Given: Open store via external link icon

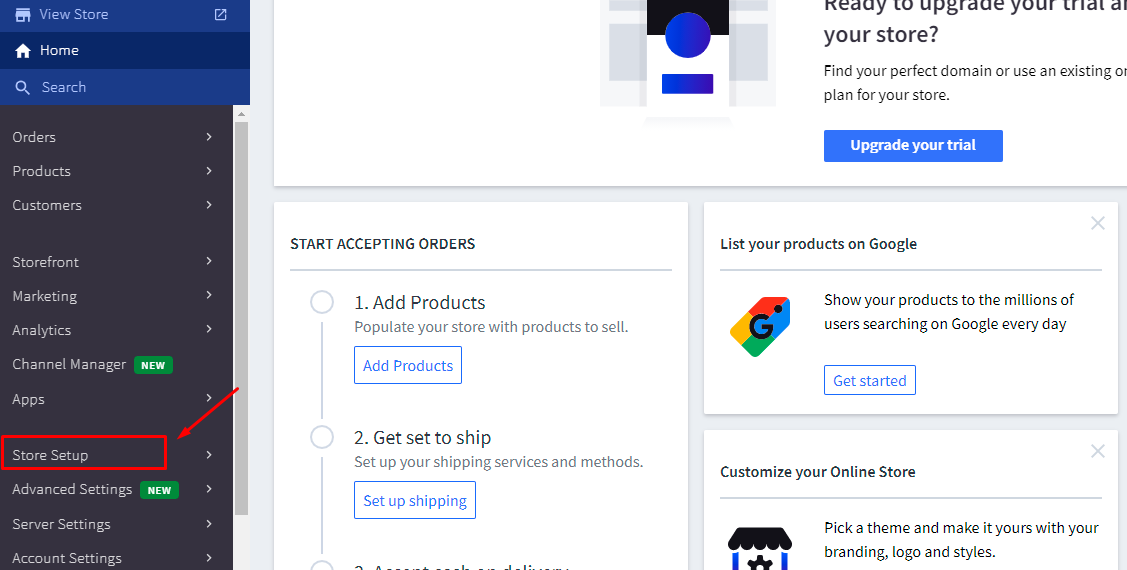Looking at the screenshot, I should coord(221,15).
